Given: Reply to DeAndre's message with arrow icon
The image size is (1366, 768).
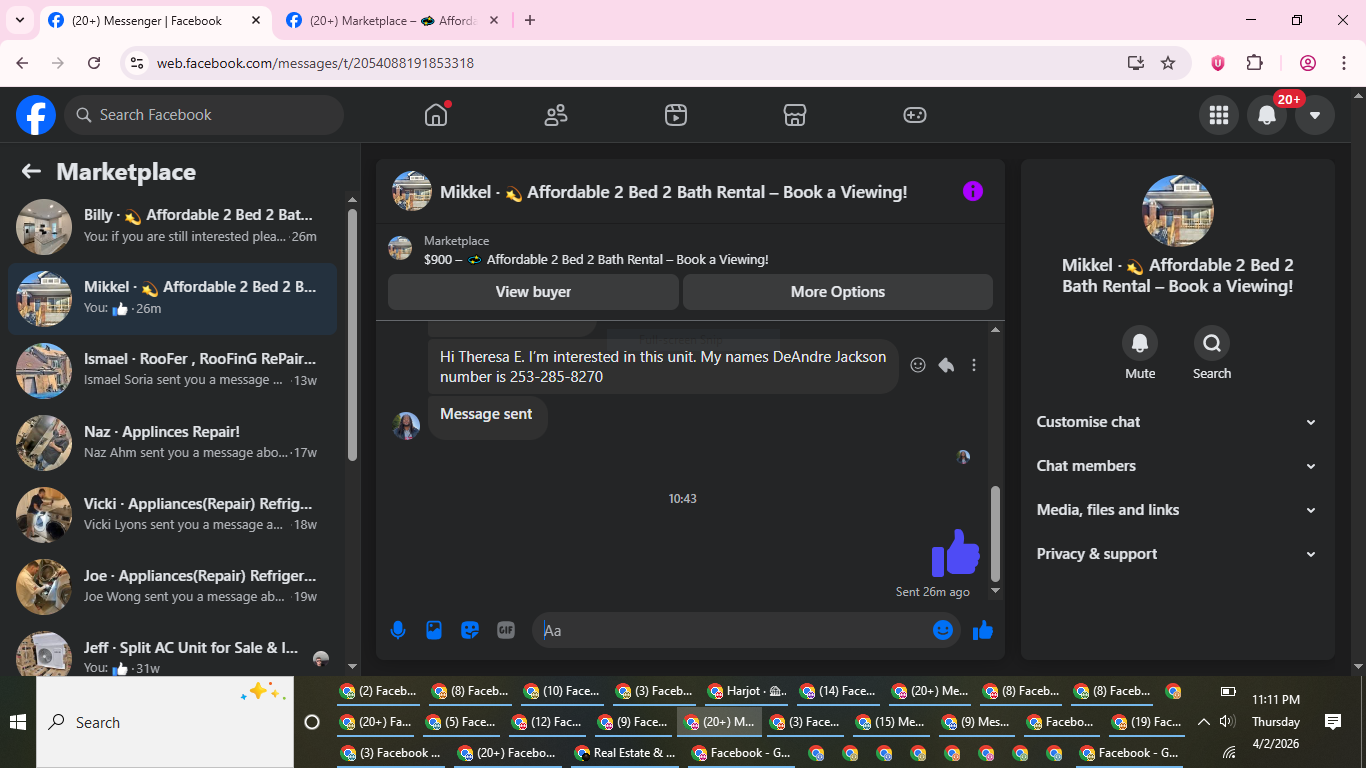Looking at the screenshot, I should (x=946, y=366).
